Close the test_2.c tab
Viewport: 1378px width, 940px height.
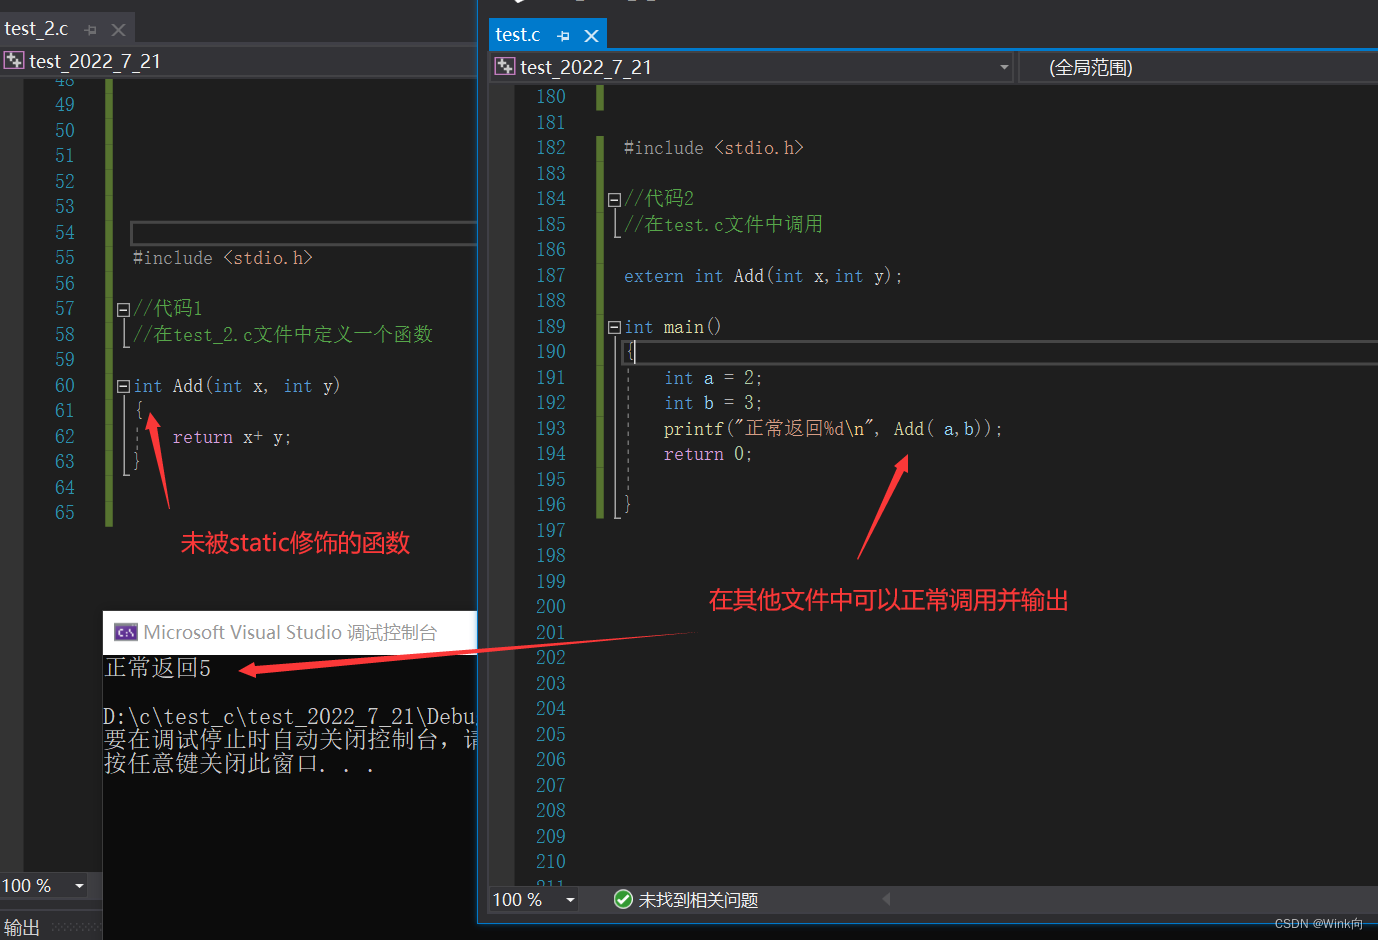[118, 30]
